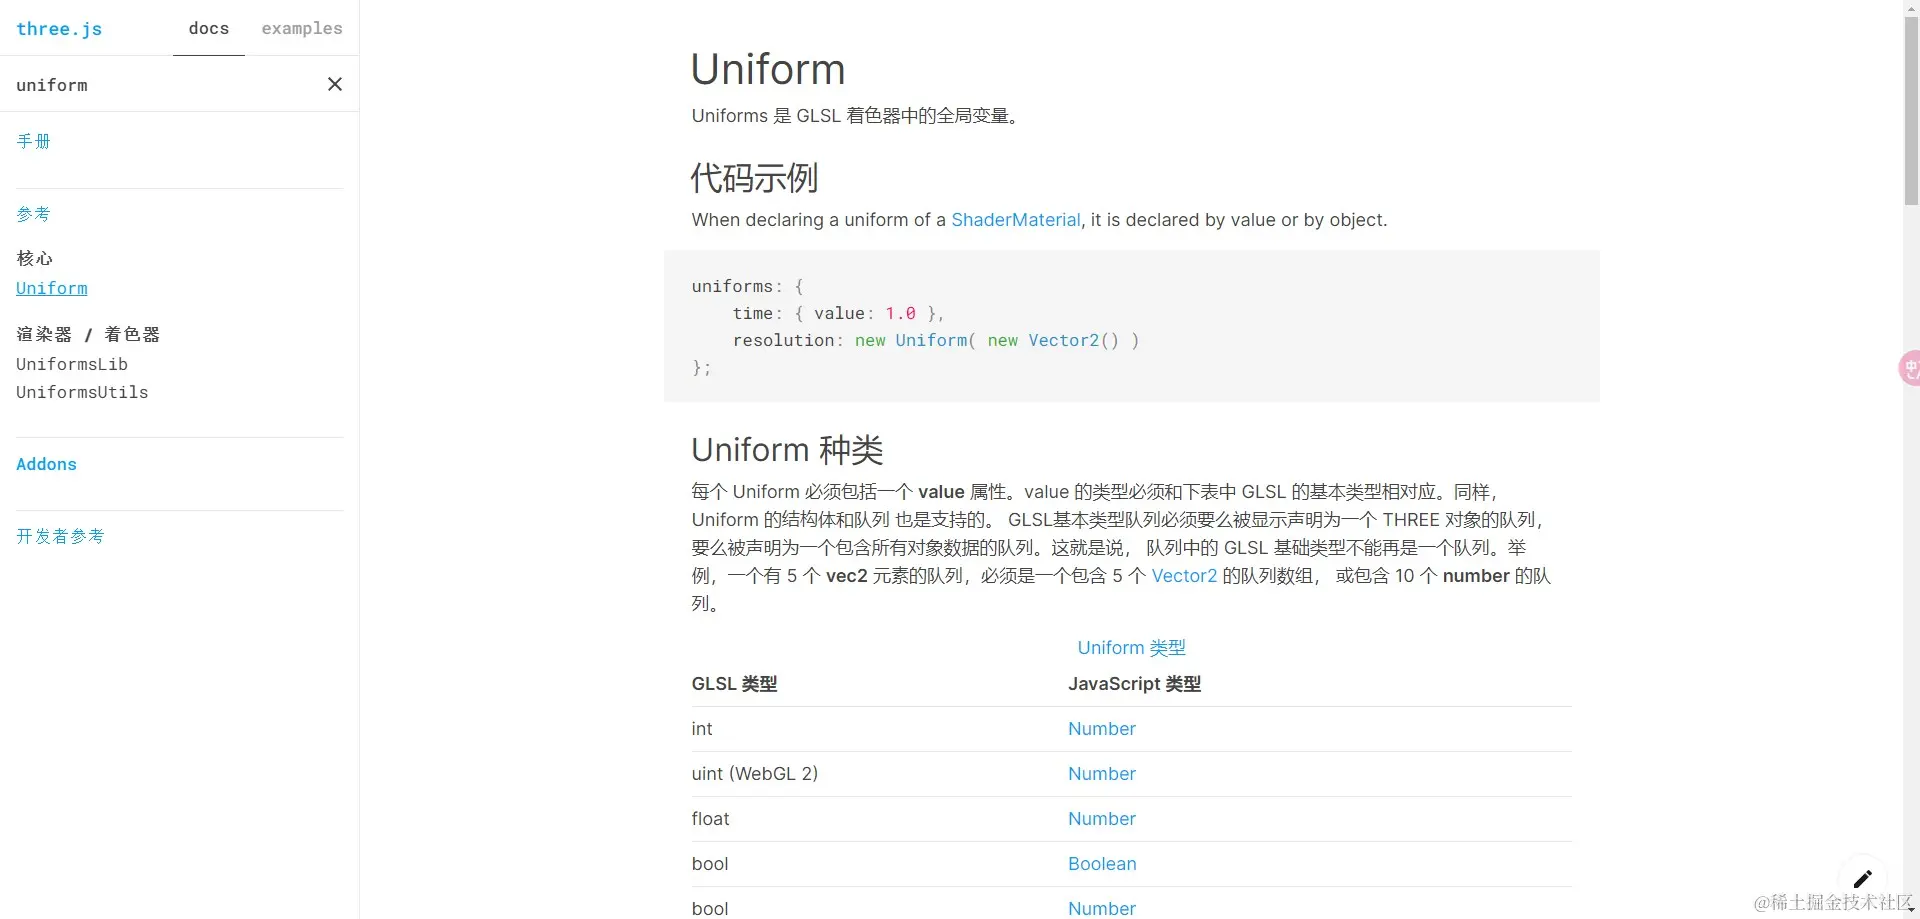The image size is (1920, 919).
Task: Click the page scrollbar thumb
Action: (x=1911, y=111)
